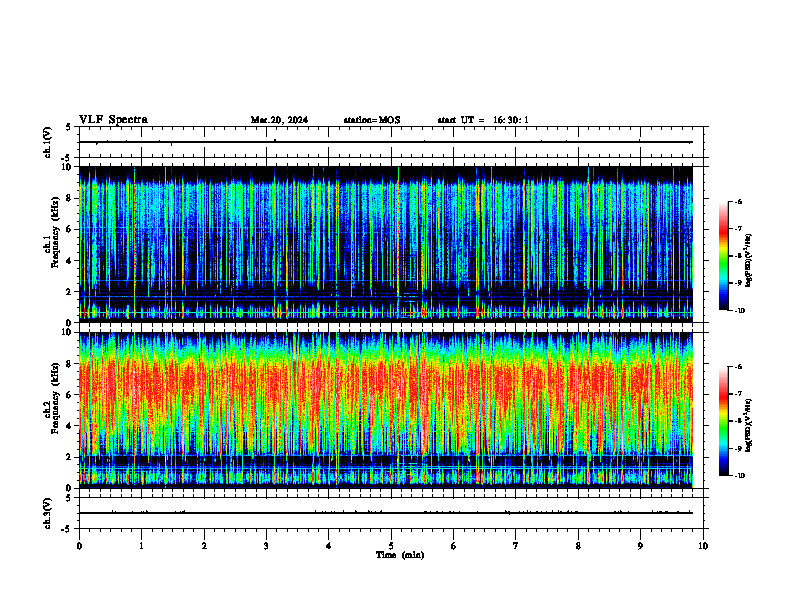This screenshot has height=612, width=792.
Task: Click the time-axis tick label "6"
Action: (x=454, y=546)
